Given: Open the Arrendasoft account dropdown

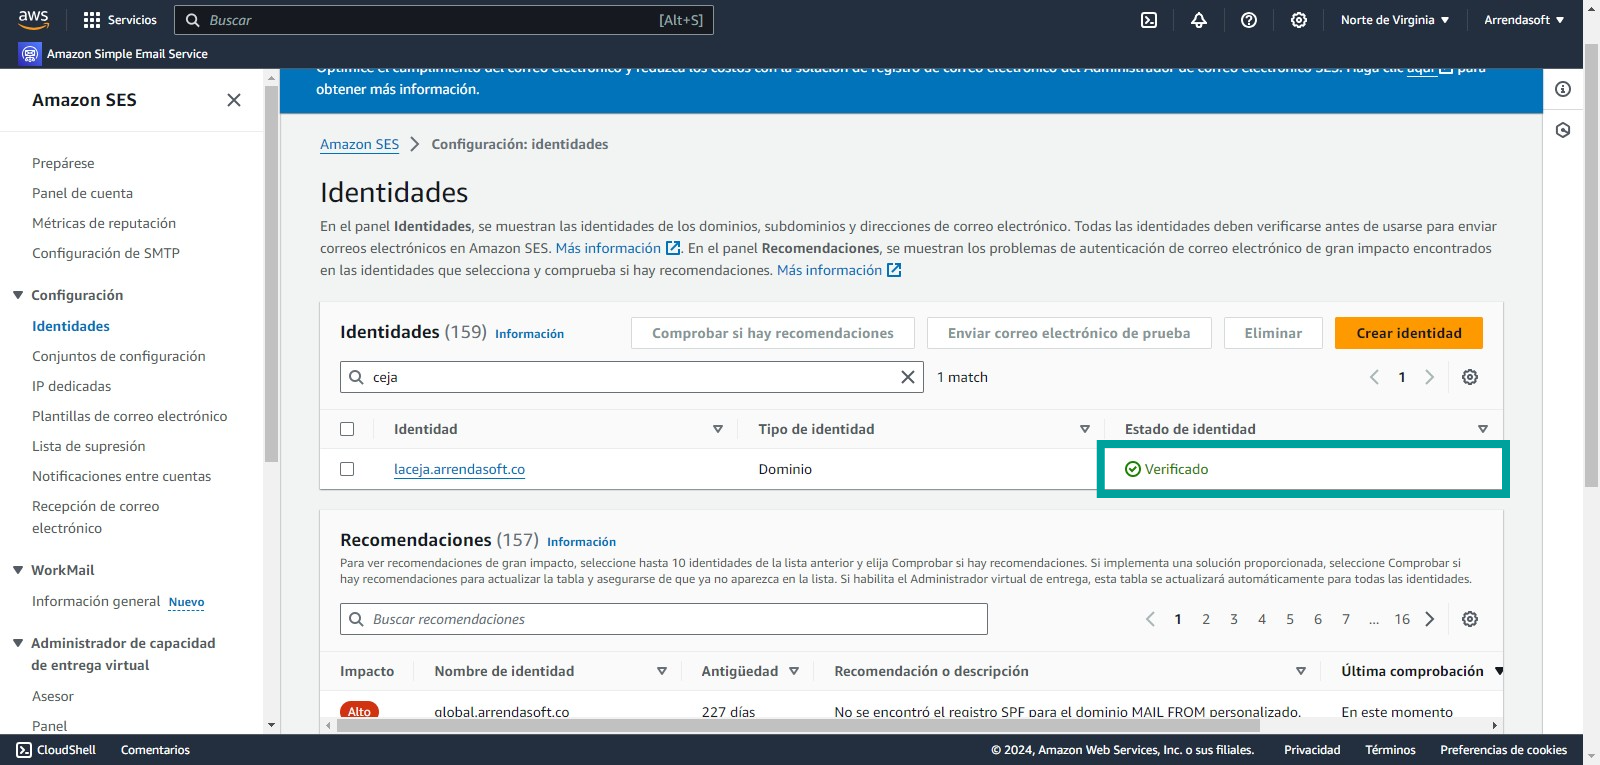Looking at the screenshot, I should (1524, 20).
